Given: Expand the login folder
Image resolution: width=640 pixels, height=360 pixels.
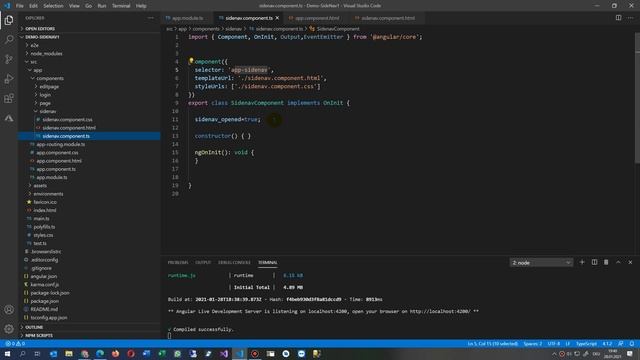Looking at the screenshot, I should [x=45, y=95].
